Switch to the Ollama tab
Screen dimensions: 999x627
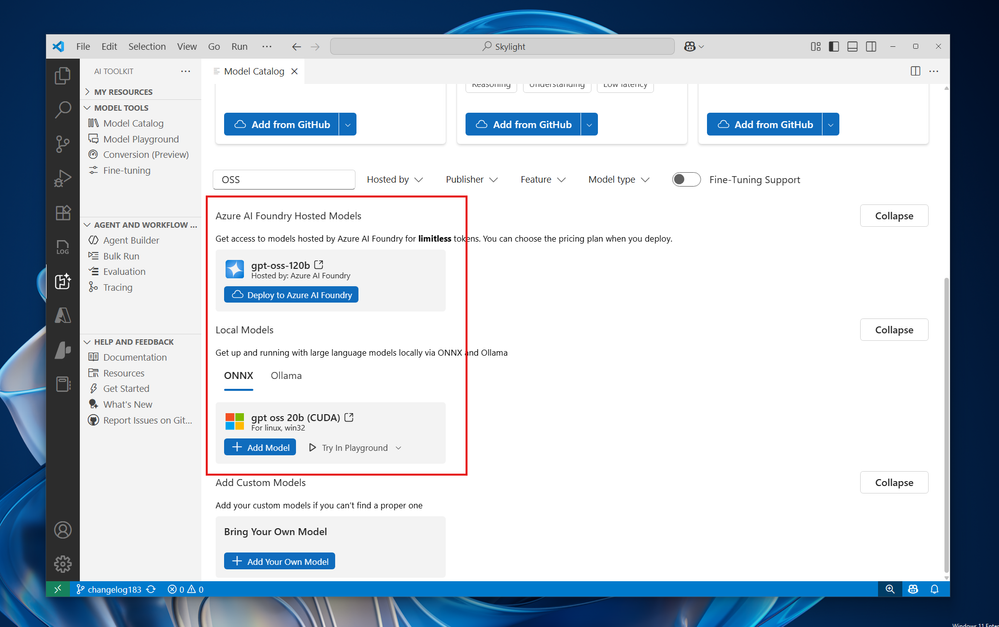pos(286,376)
